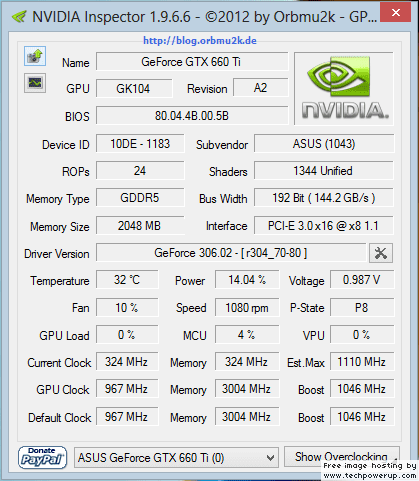Select VPU value 0 %
The height and width of the screenshot is (481, 419).
[x=362, y=335]
